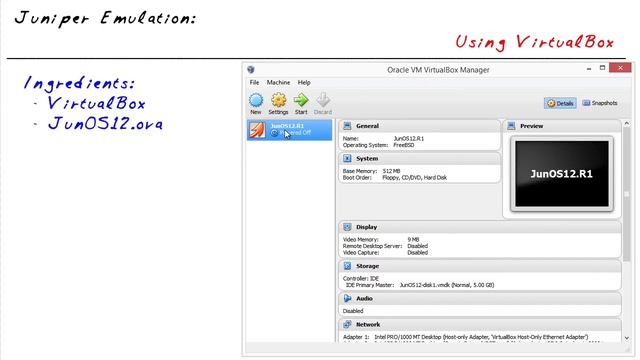Image resolution: width=640 pixels, height=360 pixels.
Task: Click Operating System FreeBSD value
Action: 404,145
